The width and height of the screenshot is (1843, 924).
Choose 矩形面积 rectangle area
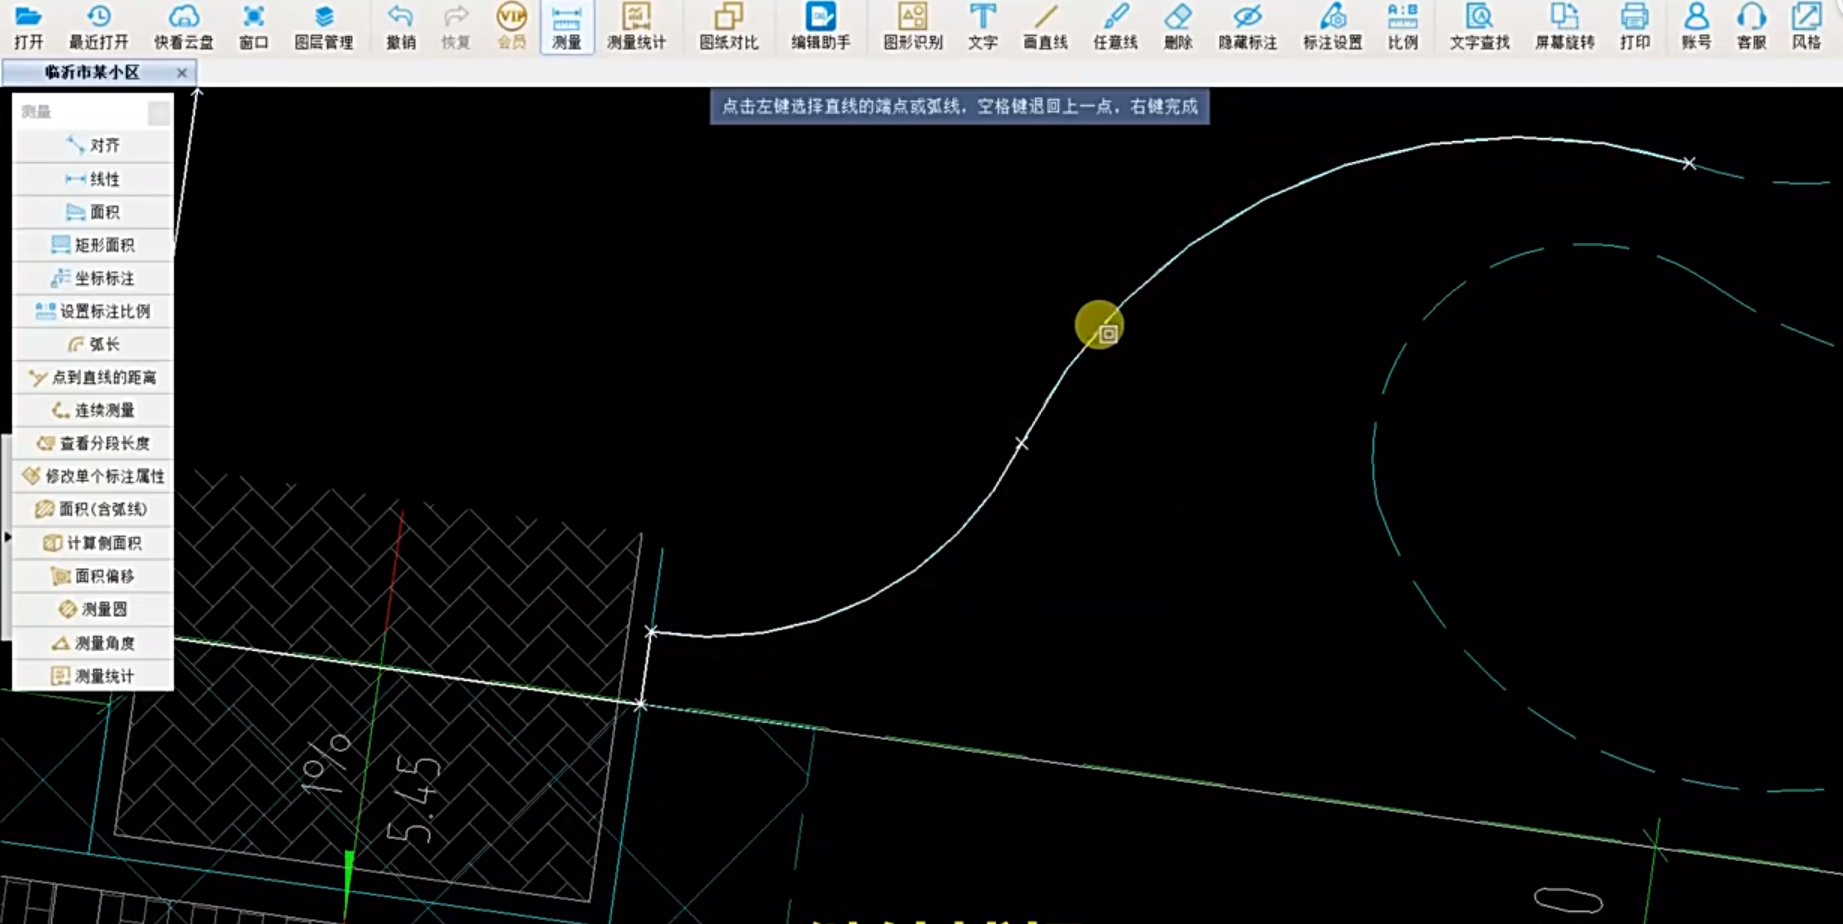93,245
